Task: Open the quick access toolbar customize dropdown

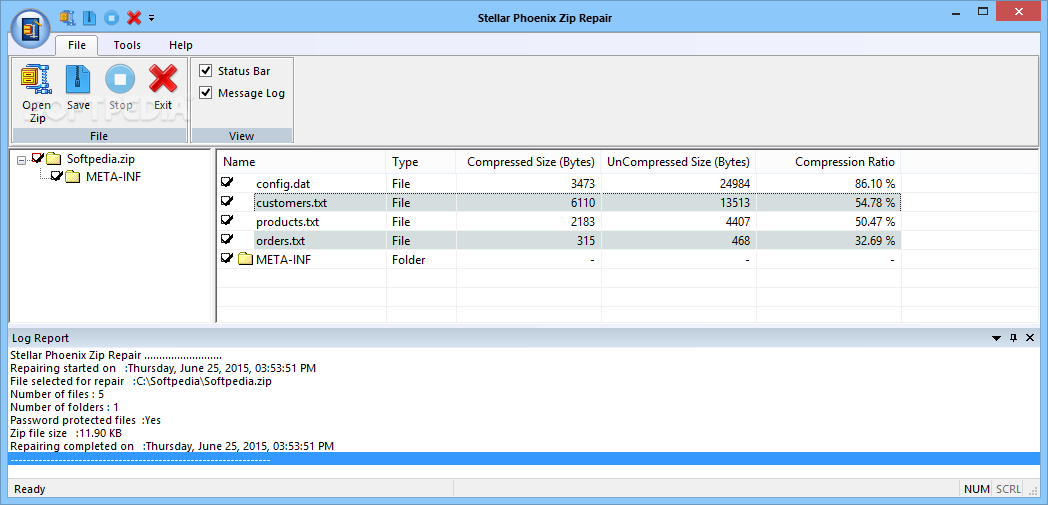Action: click(152, 18)
